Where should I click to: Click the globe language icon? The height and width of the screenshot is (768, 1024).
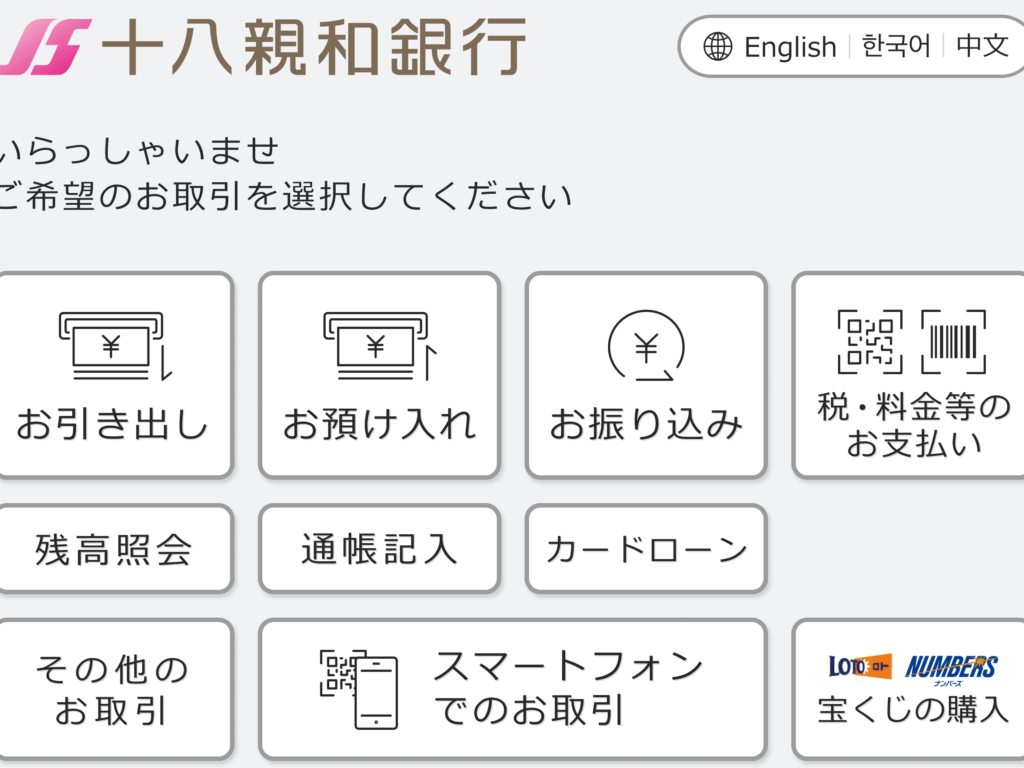(718, 47)
